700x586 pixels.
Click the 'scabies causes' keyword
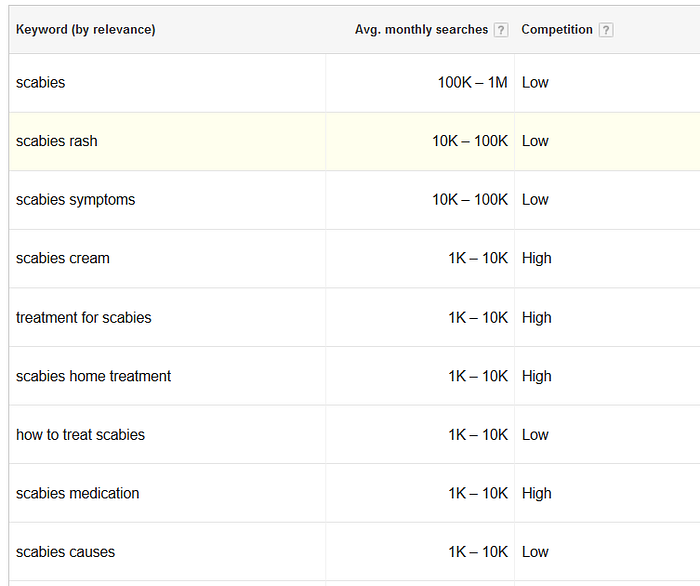pyautogui.click(x=65, y=552)
